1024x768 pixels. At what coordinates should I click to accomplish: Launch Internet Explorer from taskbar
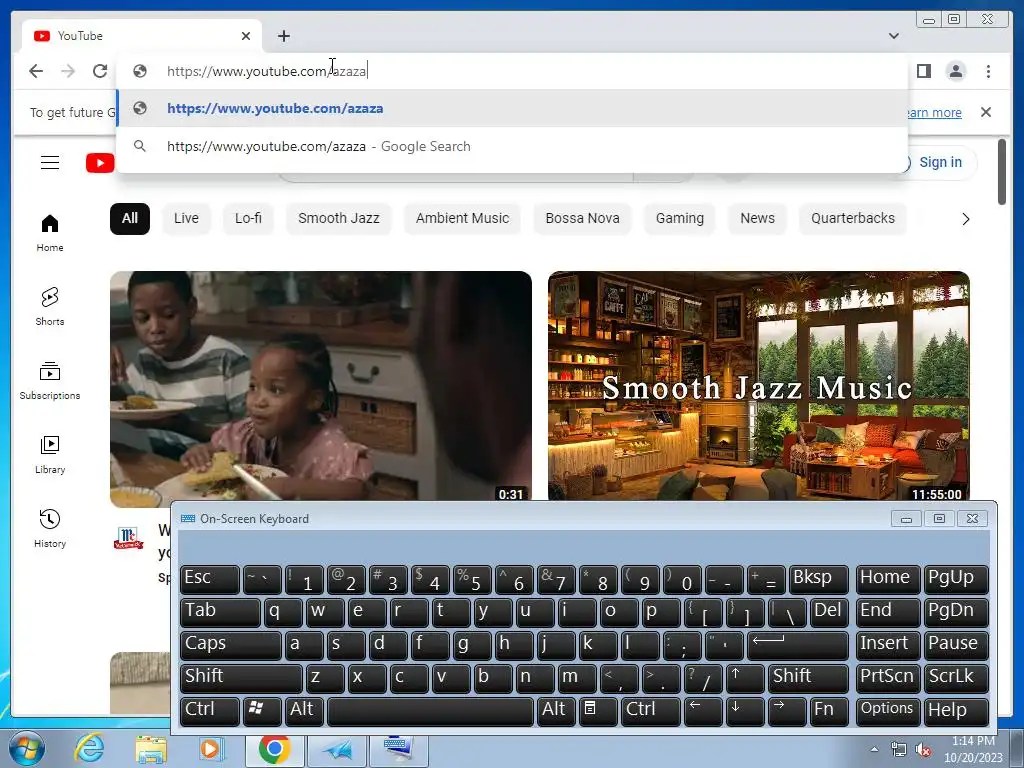[x=89, y=748]
